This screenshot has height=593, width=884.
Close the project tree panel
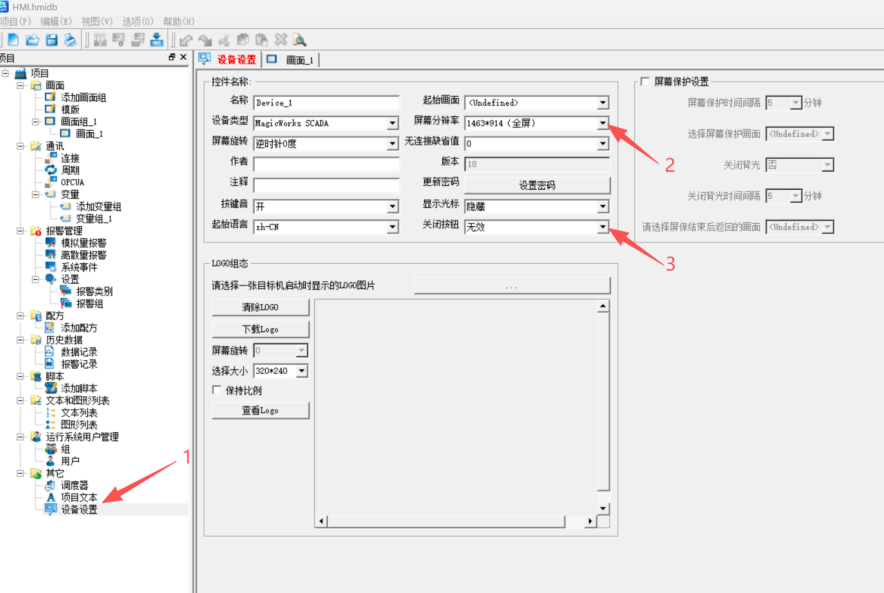[x=183, y=57]
